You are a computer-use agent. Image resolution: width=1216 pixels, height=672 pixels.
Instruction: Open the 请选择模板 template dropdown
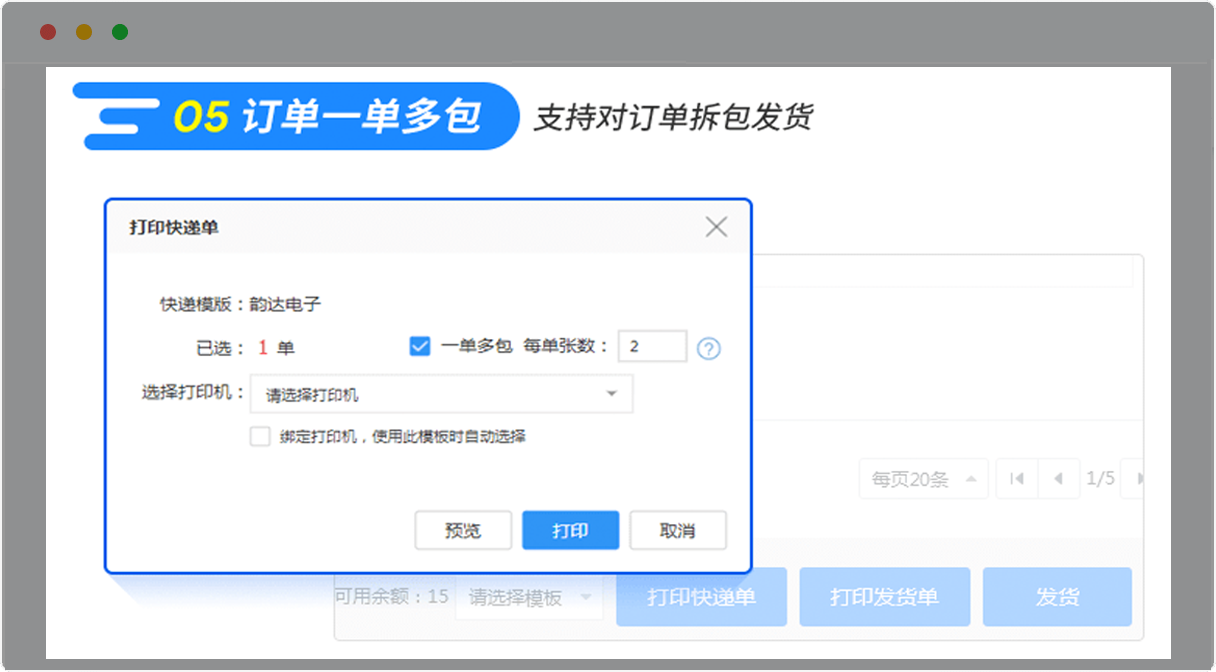pyautogui.click(x=529, y=598)
